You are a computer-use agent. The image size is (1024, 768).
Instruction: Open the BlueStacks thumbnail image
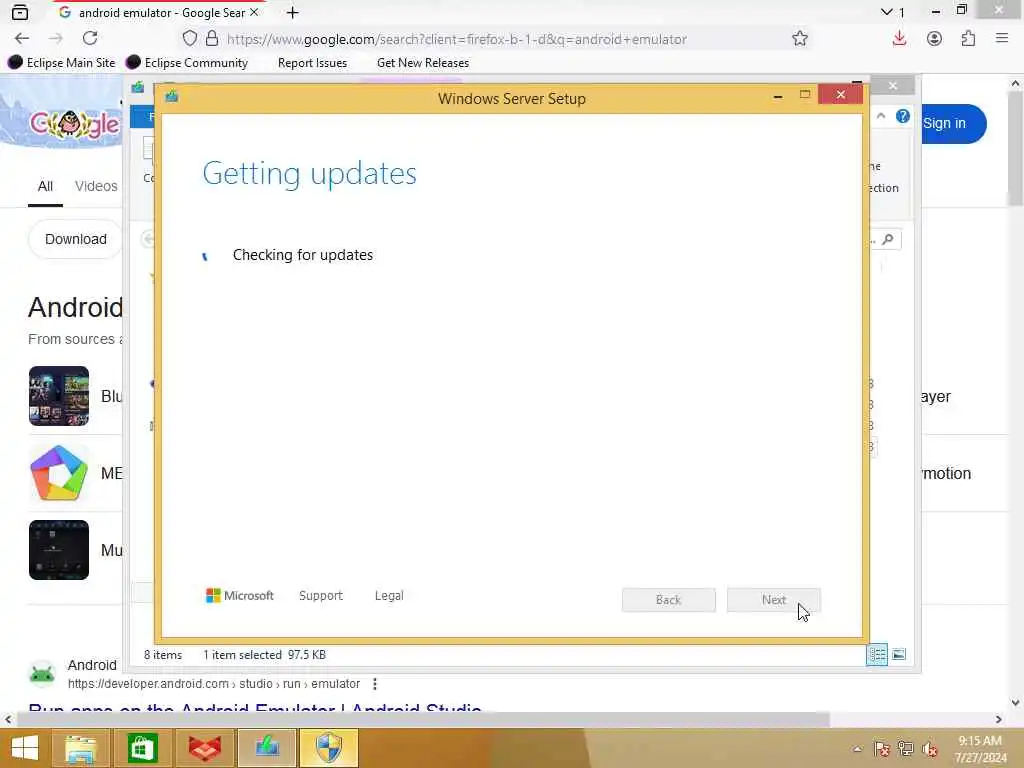[x=59, y=396]
